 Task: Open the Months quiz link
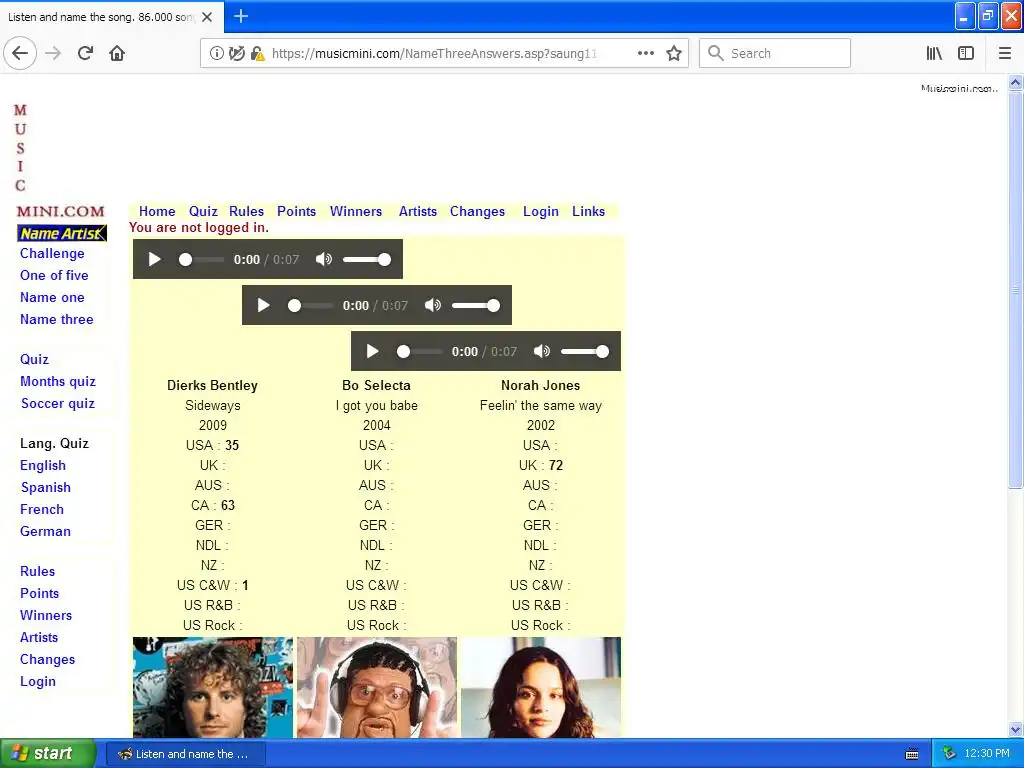click(x=58, y=381)
